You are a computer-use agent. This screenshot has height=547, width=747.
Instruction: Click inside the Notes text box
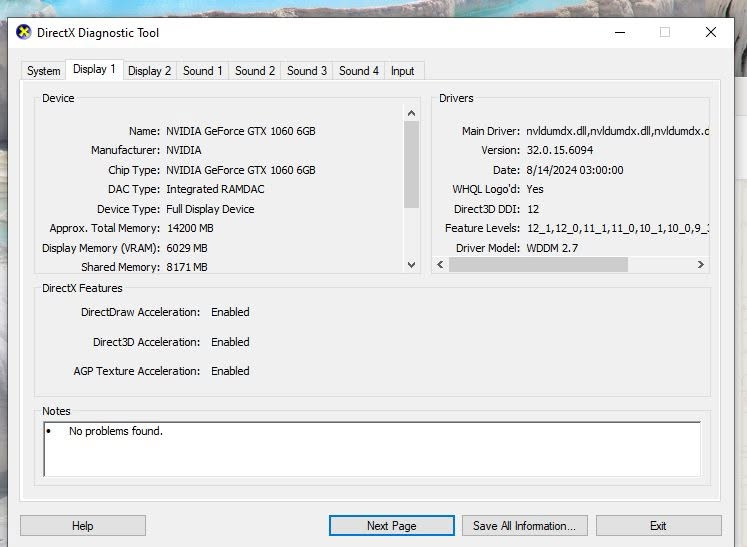click(x=372, y=449)
